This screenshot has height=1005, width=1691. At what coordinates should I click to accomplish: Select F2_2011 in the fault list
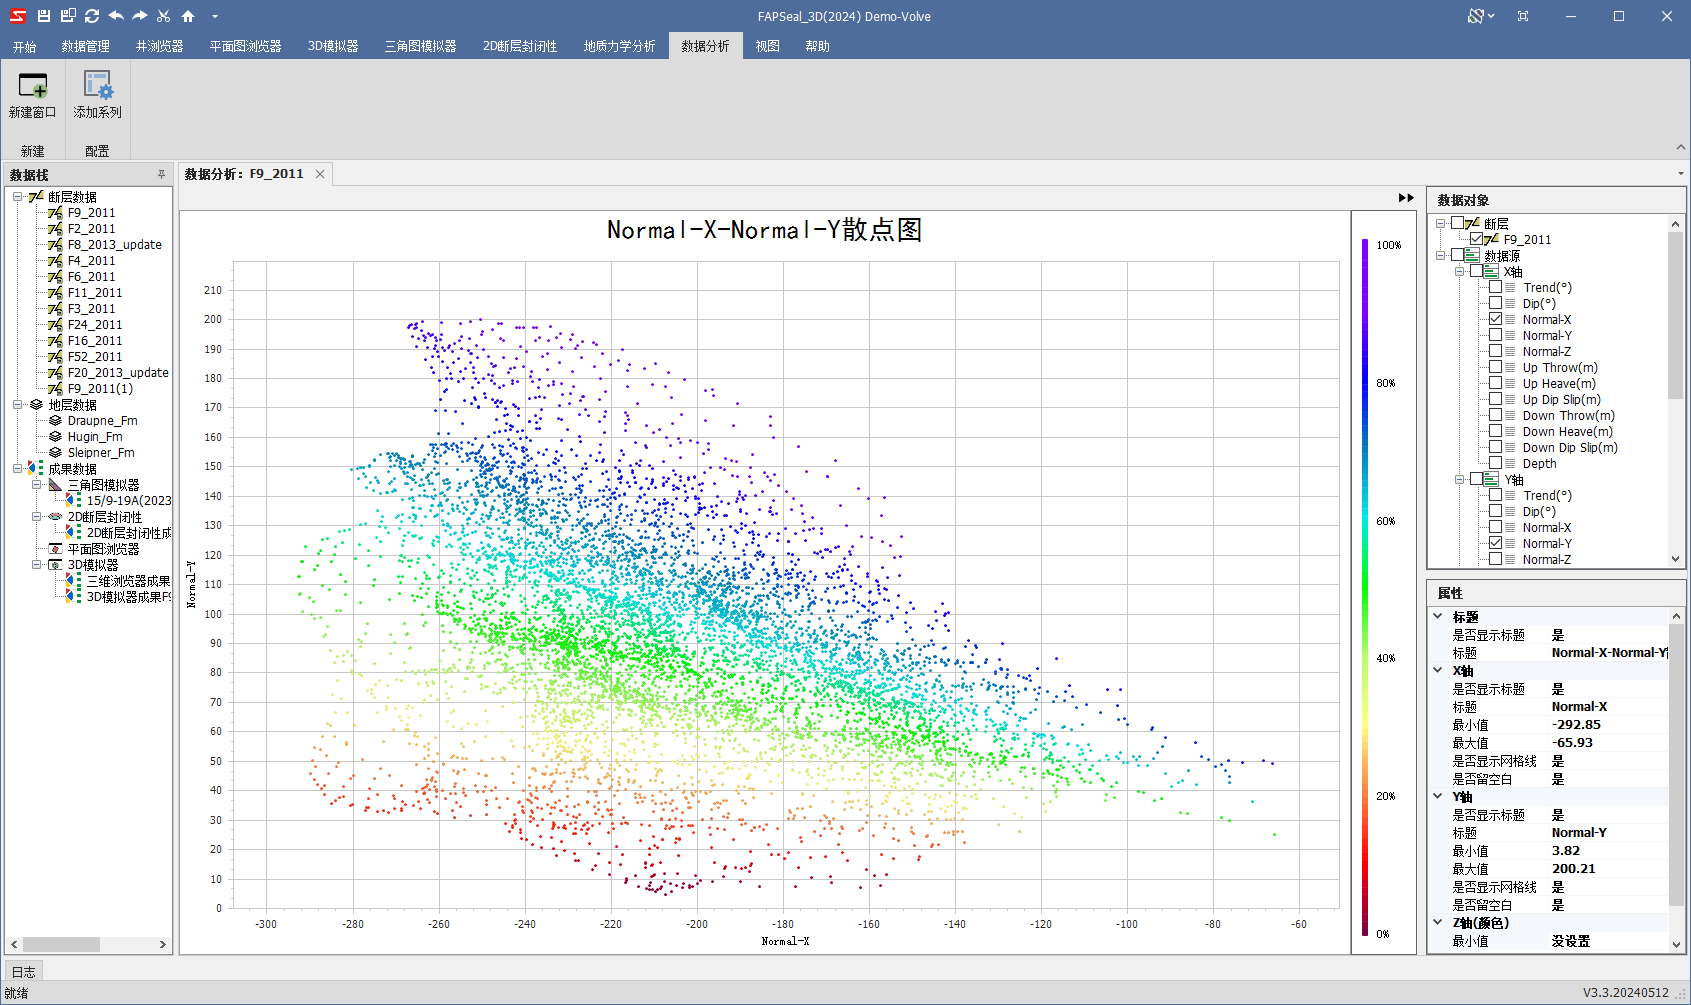point(92,229)
